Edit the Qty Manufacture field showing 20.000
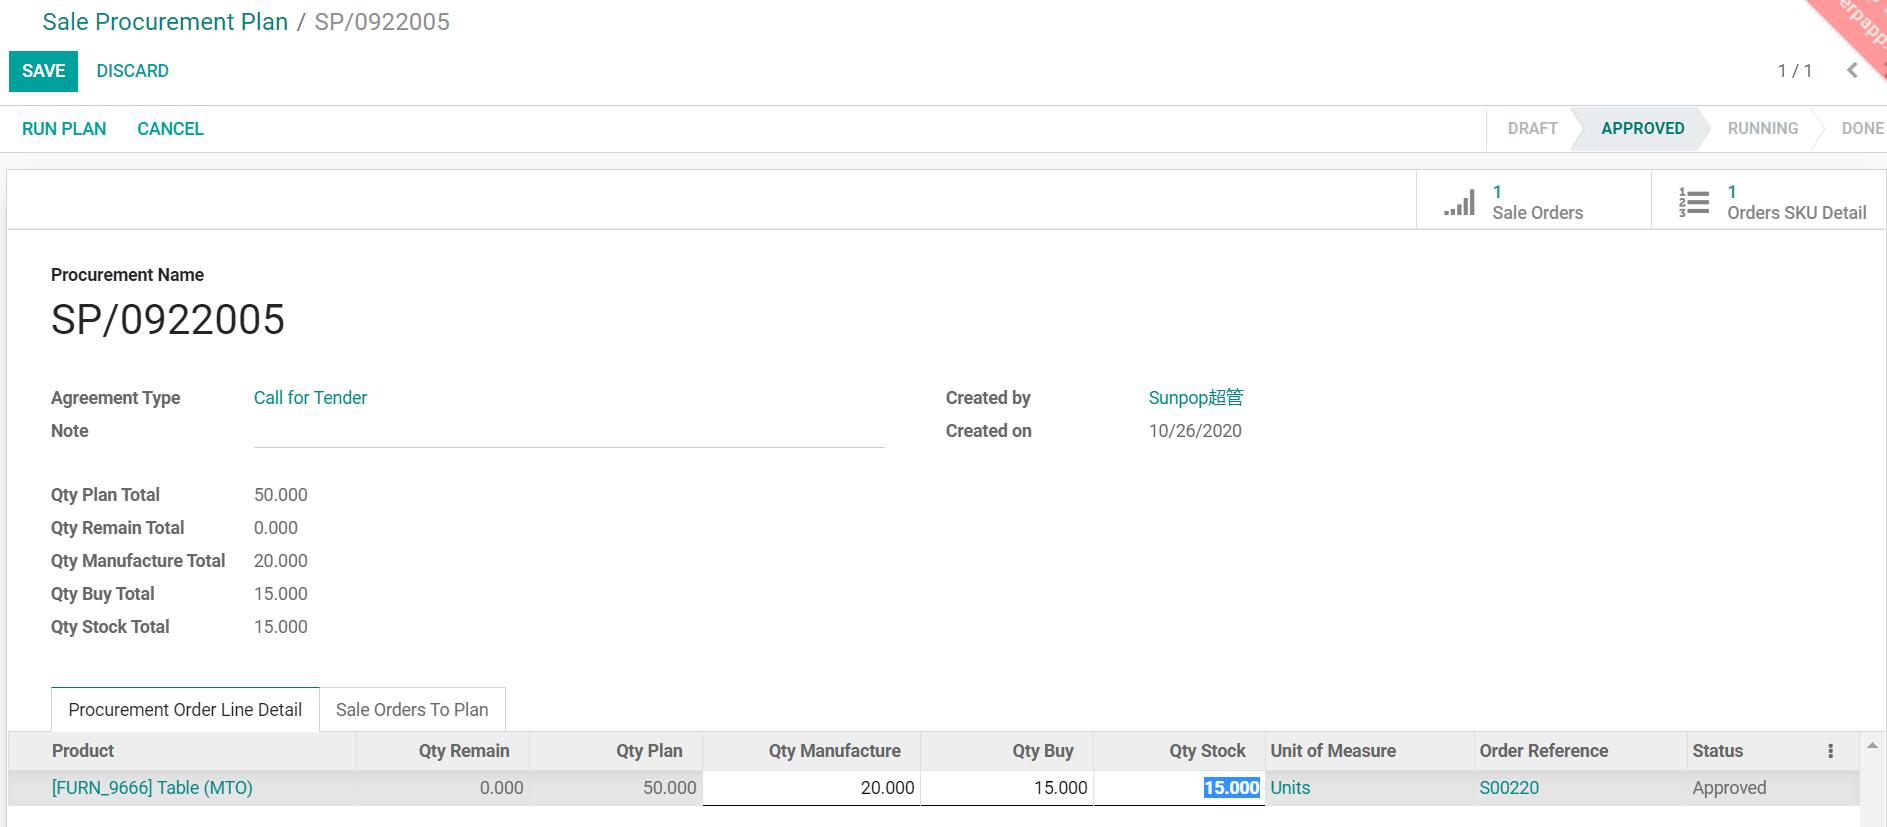This screenshot has height=827, width=1887. tap(811, 788)
